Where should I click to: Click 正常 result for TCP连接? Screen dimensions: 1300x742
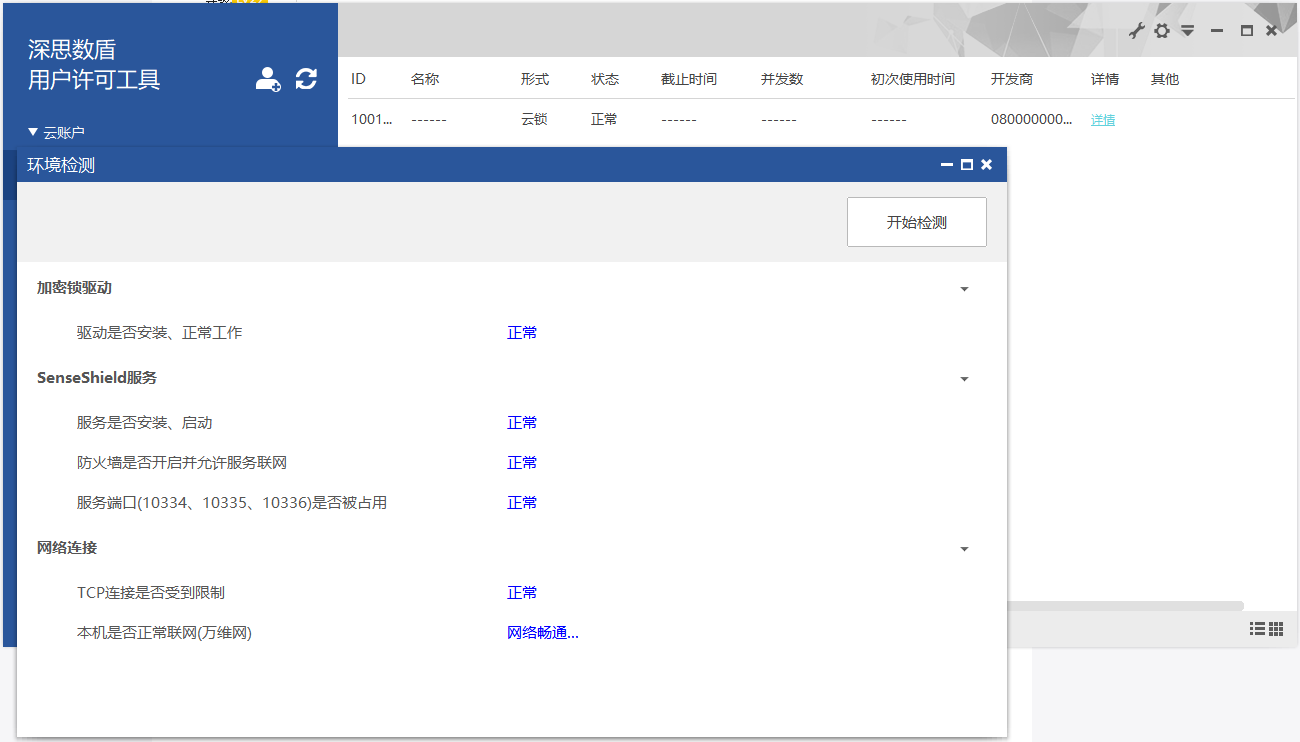(522, 593)
